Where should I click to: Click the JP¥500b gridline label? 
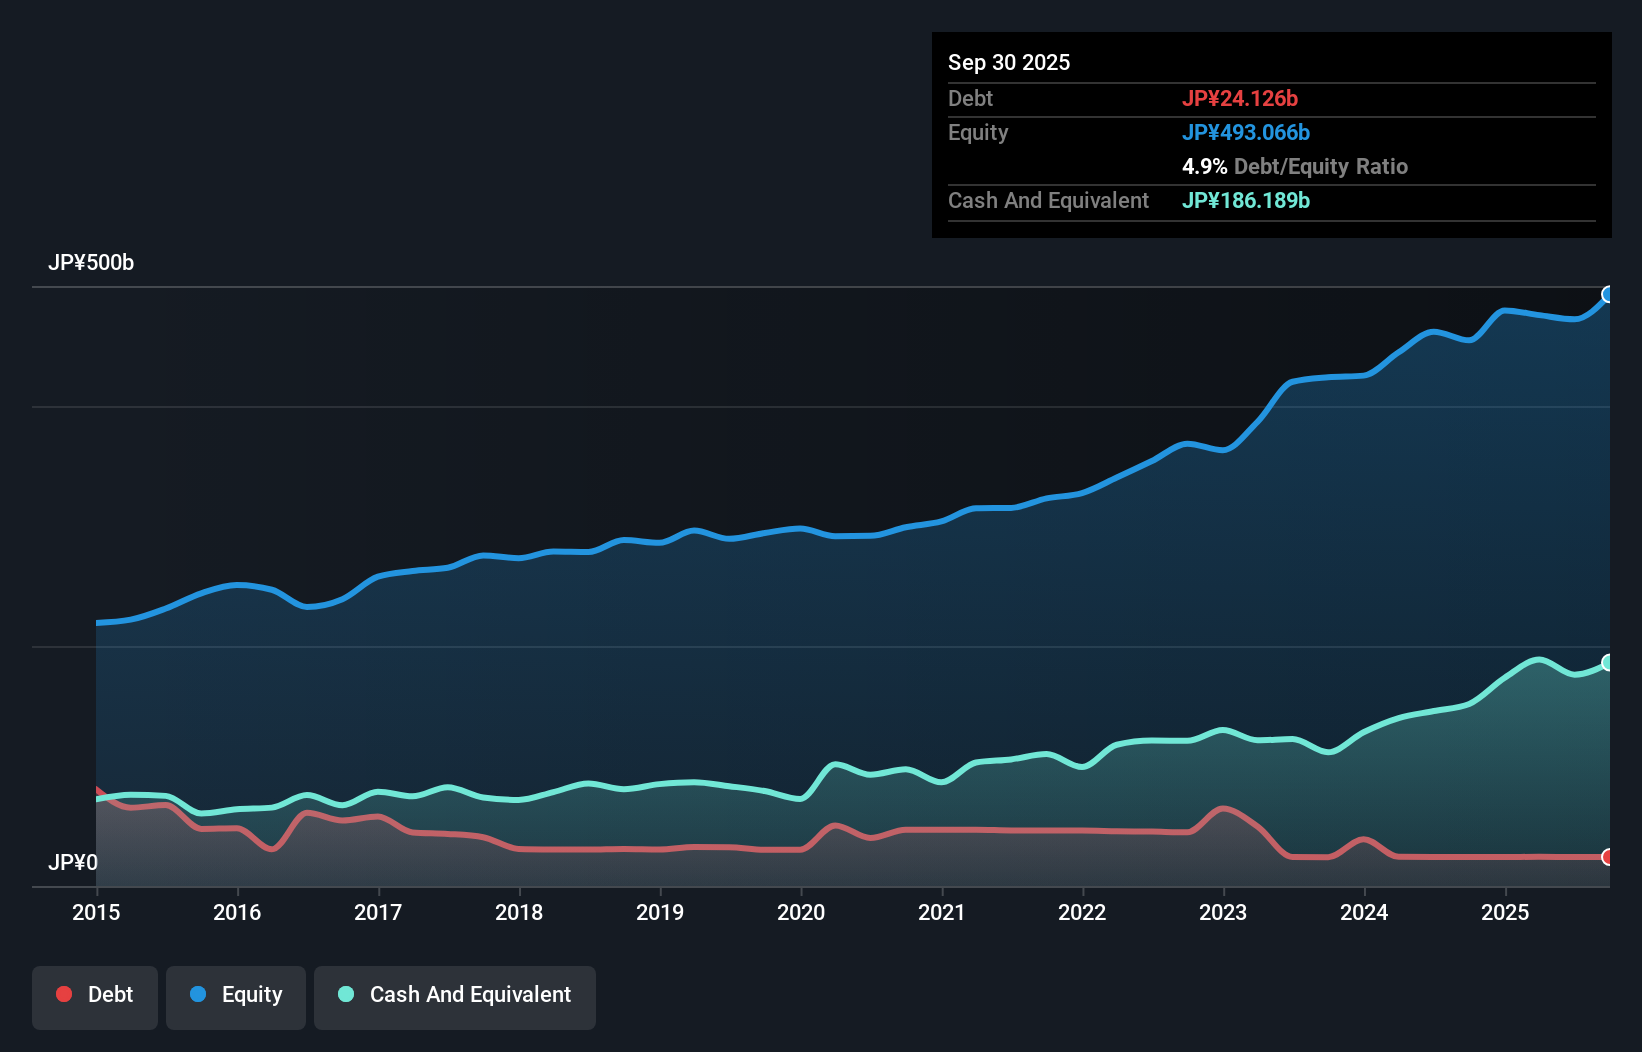click(91, 263)
